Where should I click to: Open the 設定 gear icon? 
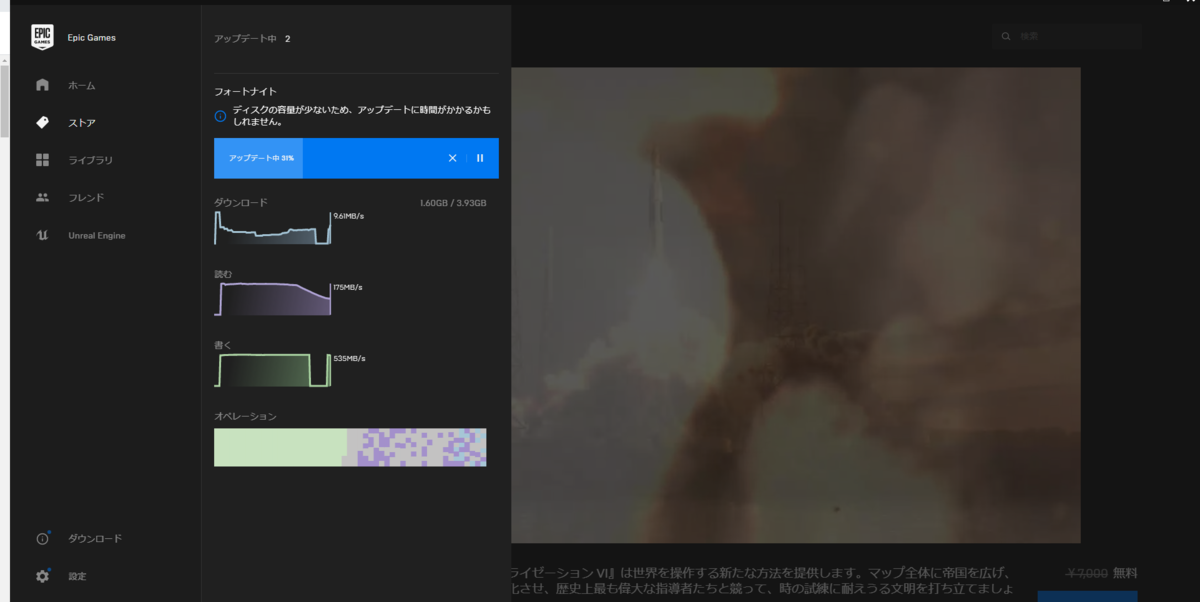(42, 576)
